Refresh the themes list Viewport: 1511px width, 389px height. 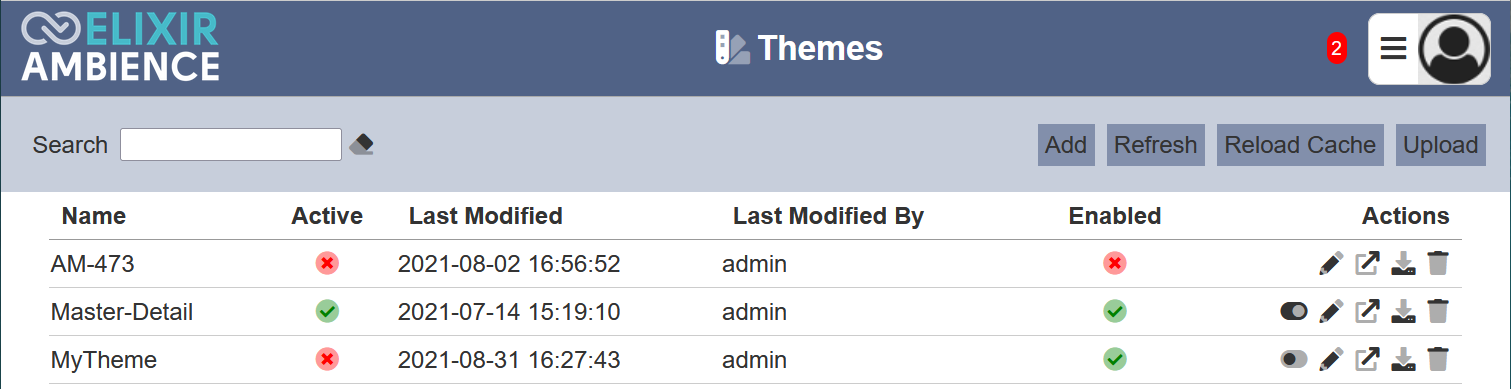1155,145
